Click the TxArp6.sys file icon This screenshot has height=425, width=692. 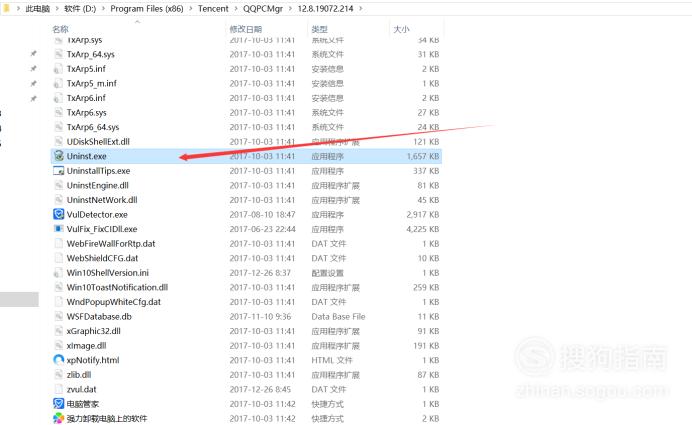pos(58,113)
